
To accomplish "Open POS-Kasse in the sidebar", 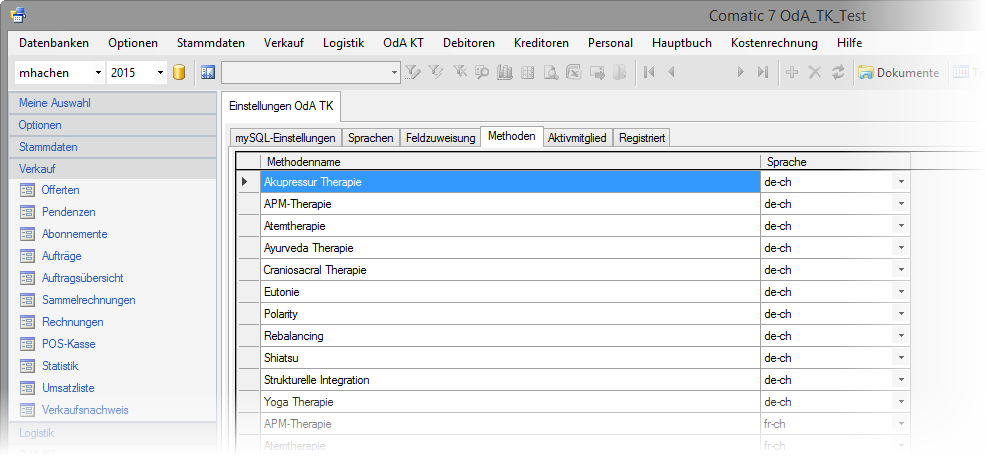I will click(68, 344).
